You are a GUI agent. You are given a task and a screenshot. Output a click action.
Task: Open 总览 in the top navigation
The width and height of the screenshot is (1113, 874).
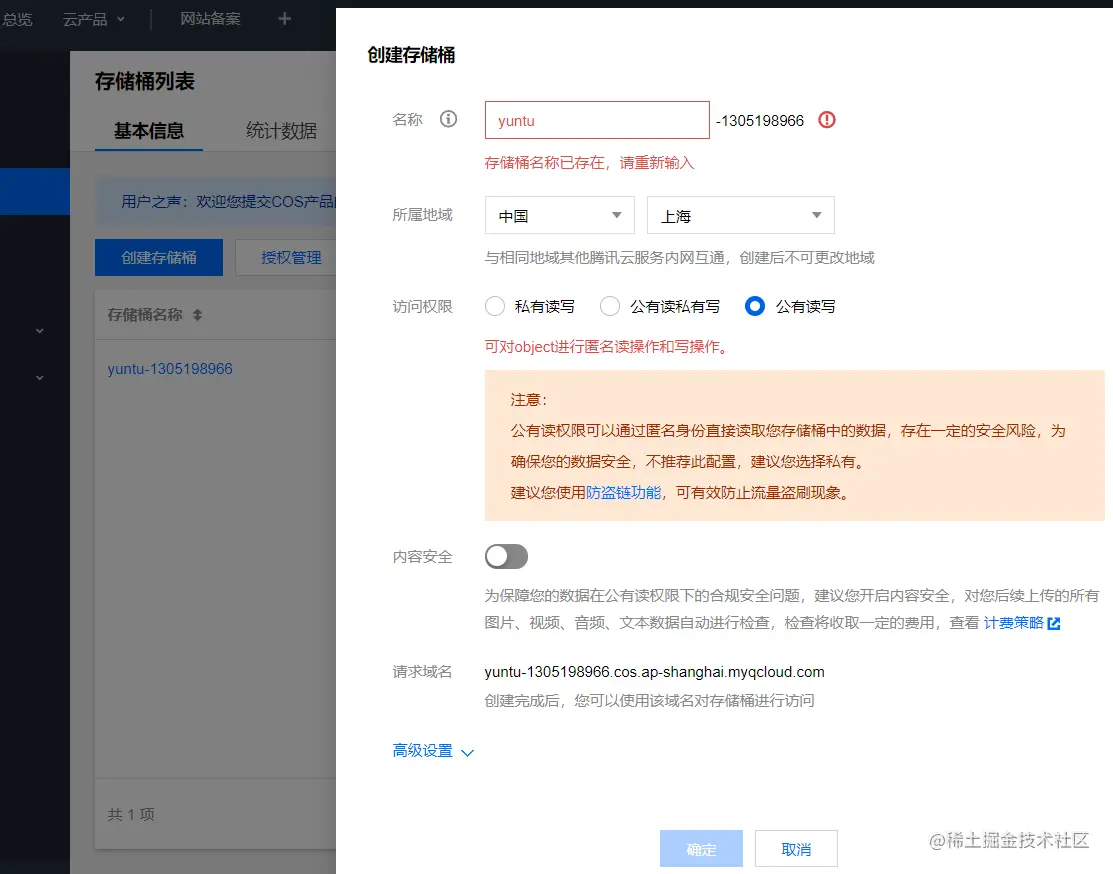pyautogui.click(x=16, y=19)
